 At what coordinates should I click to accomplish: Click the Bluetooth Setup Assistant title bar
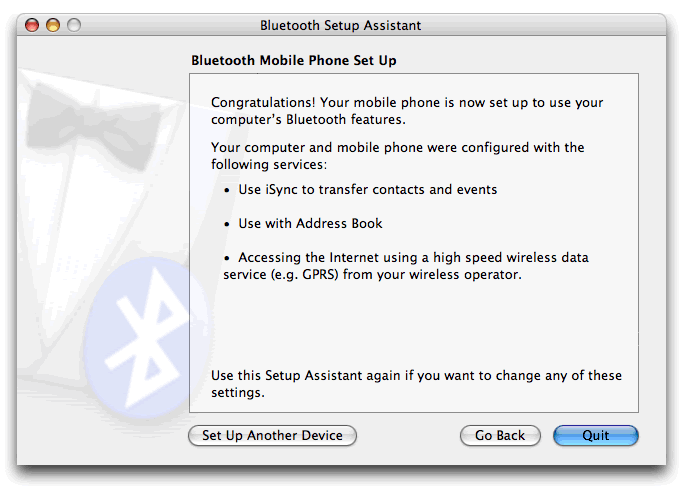[x=340, y=25]
